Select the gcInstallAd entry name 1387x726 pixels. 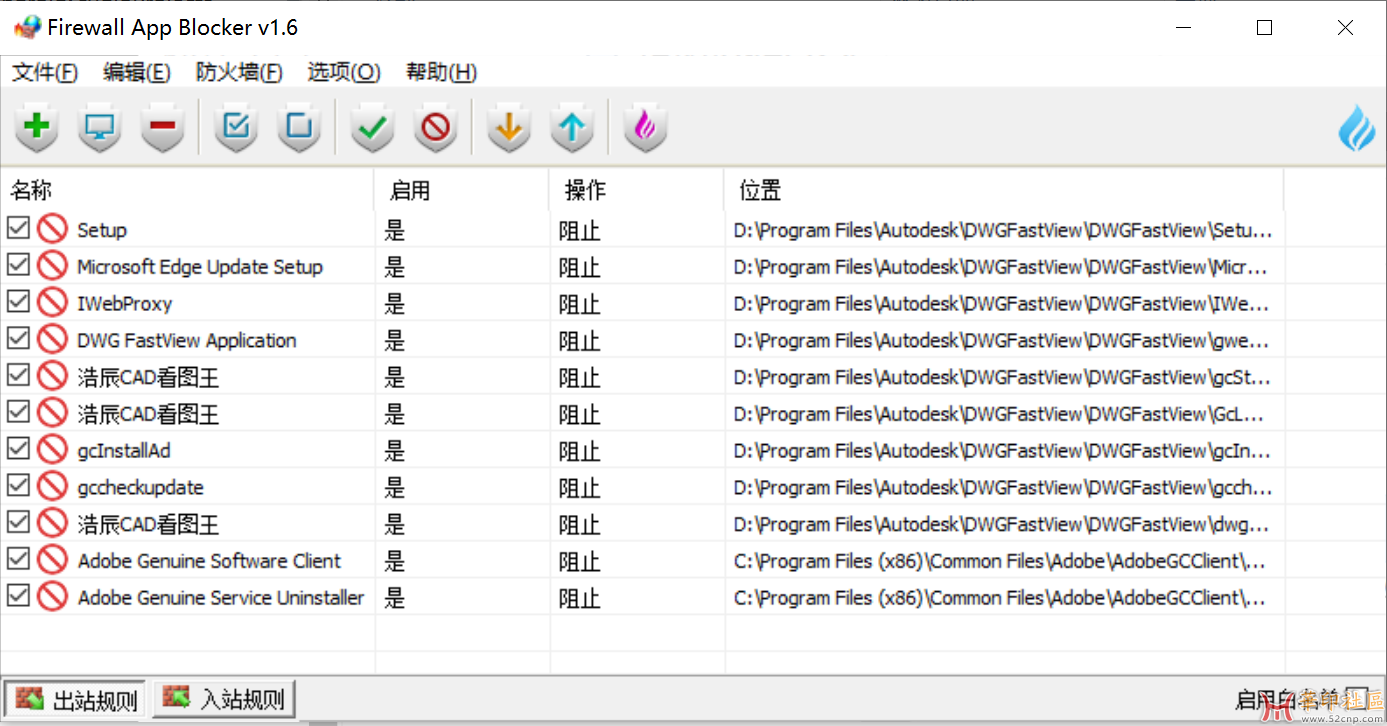point(124,451)
